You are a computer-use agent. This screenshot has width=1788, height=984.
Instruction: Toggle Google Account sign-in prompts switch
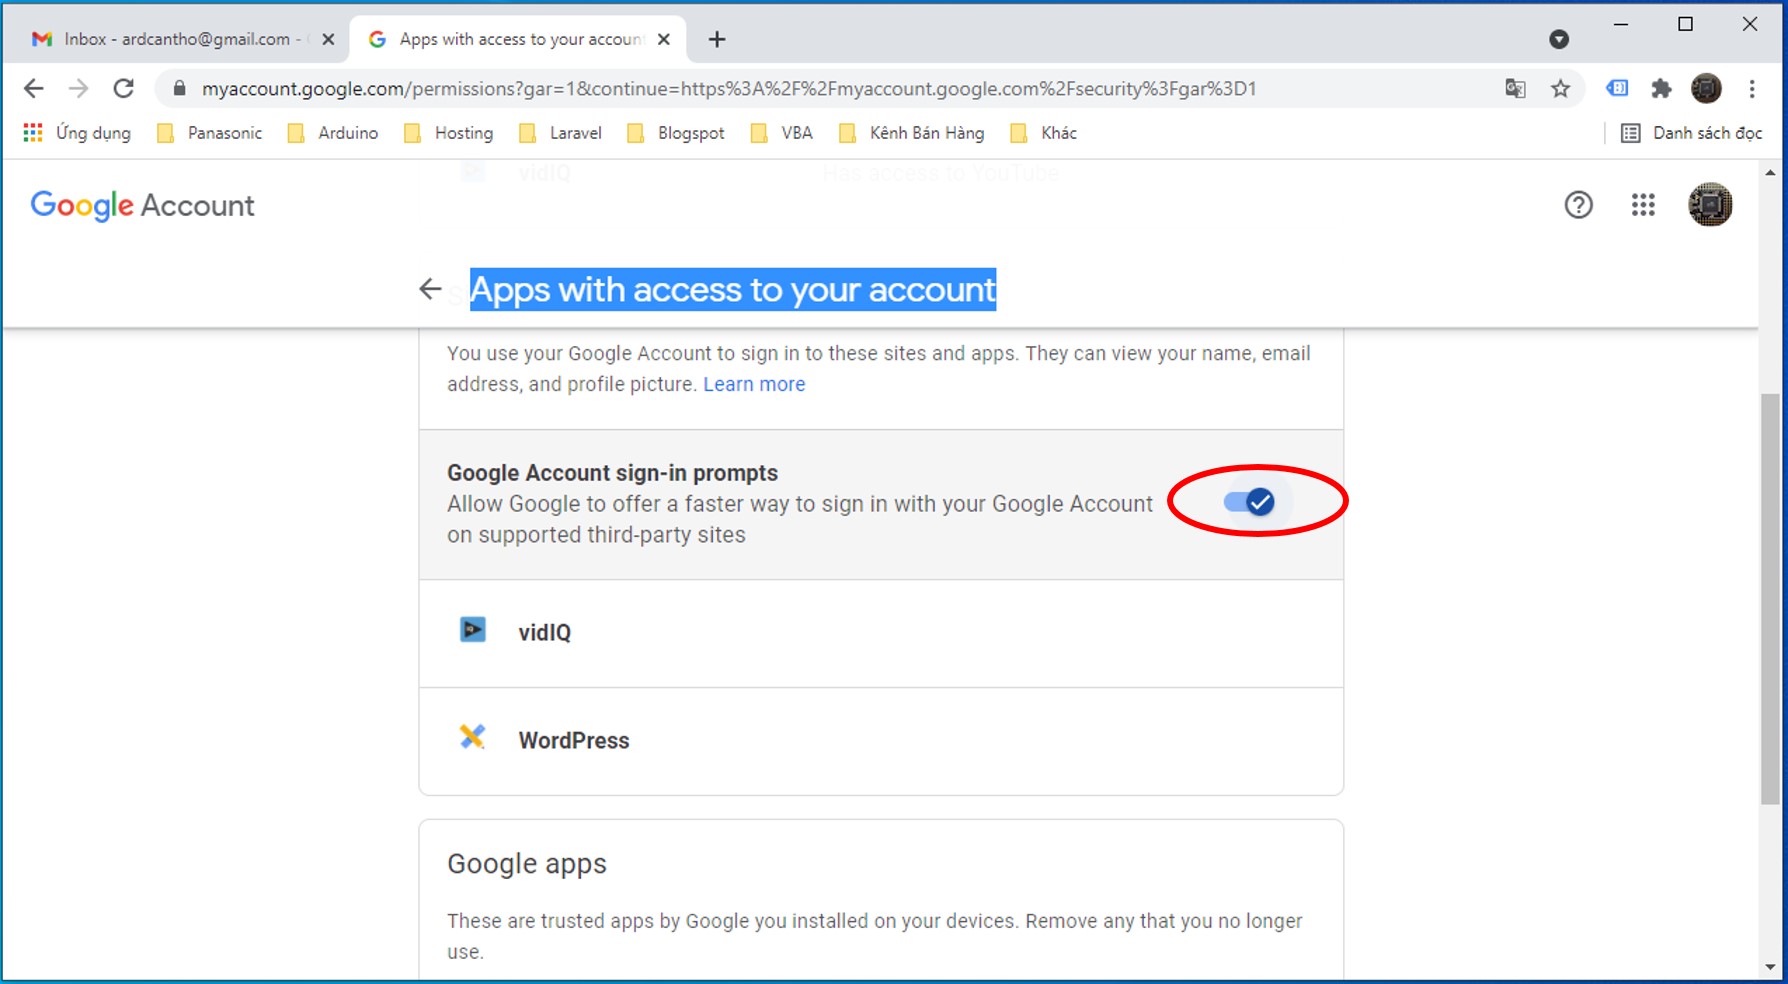click(x=1249, y=501)
